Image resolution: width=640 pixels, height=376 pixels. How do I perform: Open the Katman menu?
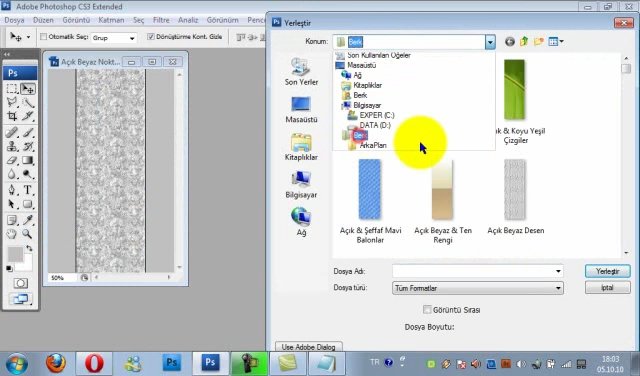tap(111, 20)
